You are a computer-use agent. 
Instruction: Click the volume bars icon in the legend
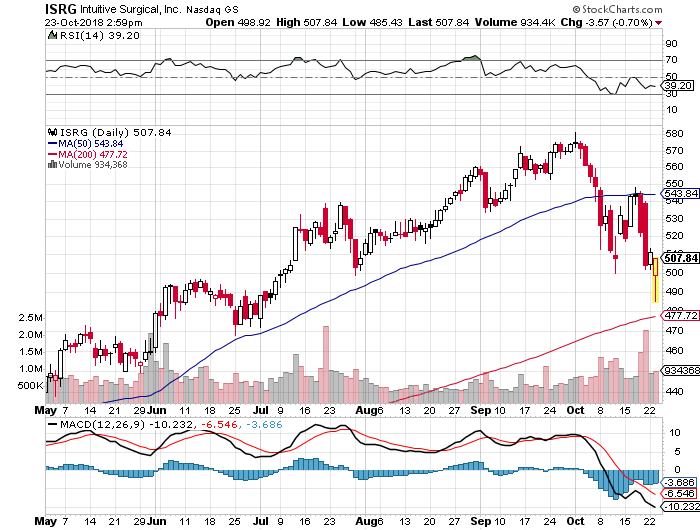pos(52,164)
